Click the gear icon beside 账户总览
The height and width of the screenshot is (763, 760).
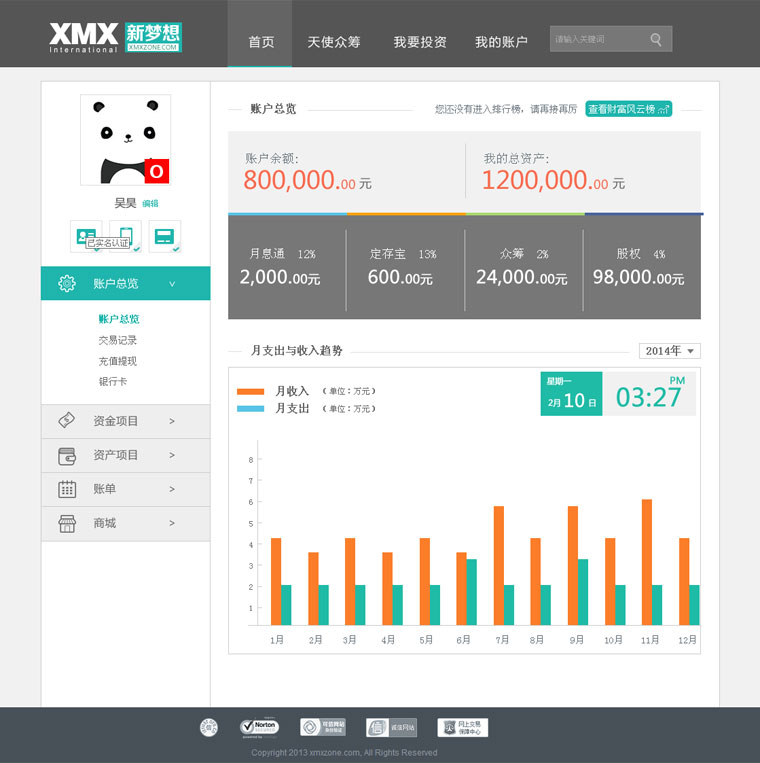[x=67, y=283]
